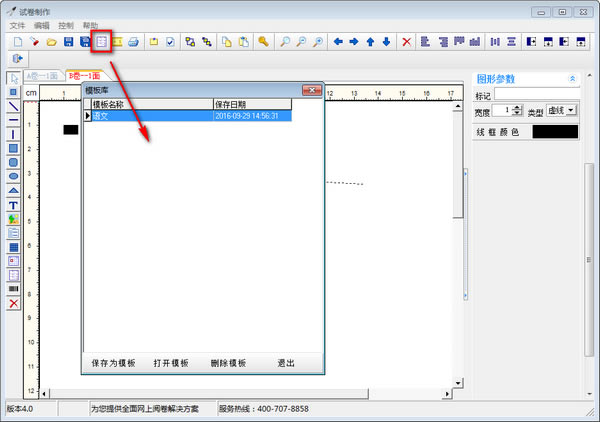Viewport: 600px width, 422px height.
Task: Increase the 宽度 width stepper
Action: [x=517, y=107]
